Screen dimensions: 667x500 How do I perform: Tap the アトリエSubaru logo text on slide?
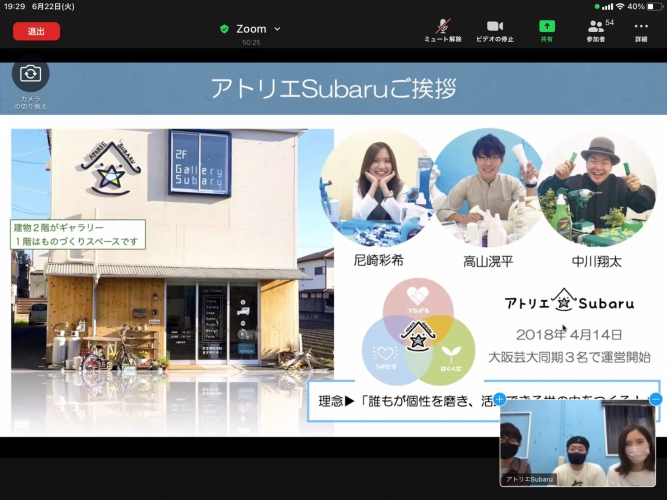[569, 301]
